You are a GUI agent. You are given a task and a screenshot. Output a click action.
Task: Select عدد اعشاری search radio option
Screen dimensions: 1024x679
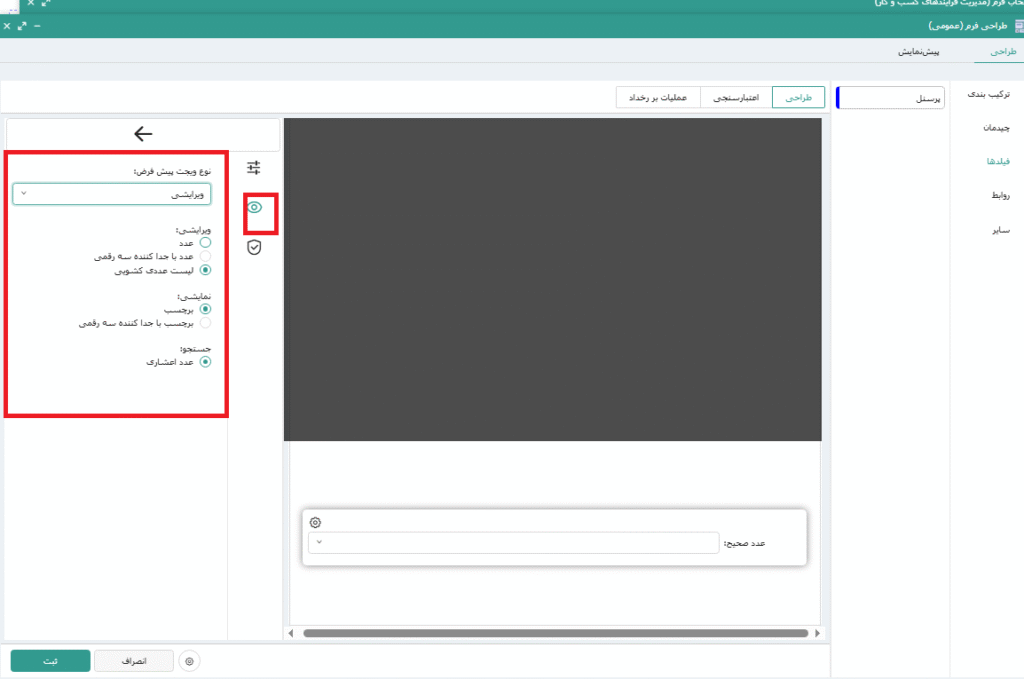coord(206,362)
